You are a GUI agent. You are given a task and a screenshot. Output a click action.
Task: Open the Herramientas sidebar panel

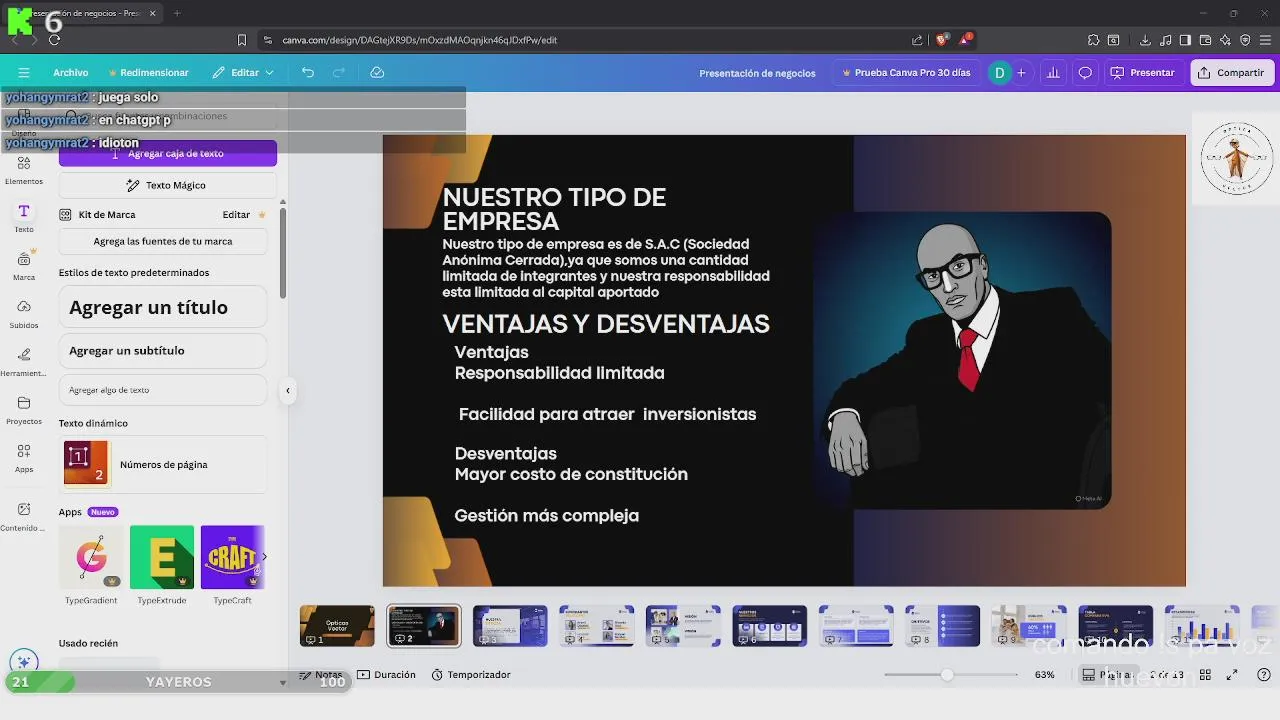point(24,362)
